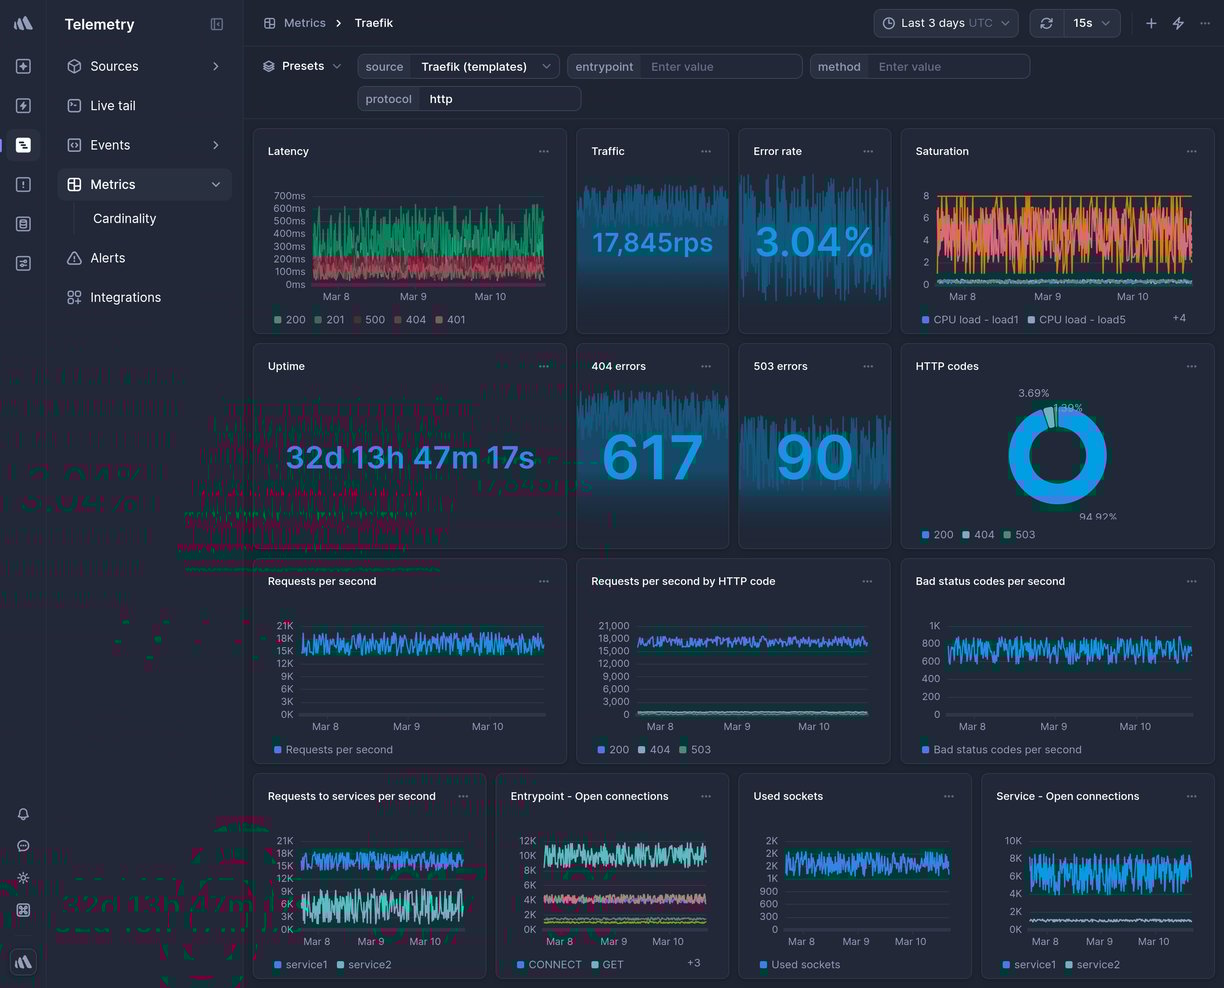Open the Presets dropdown
The image size is (1224, 988).
click(x=301, y=66)
